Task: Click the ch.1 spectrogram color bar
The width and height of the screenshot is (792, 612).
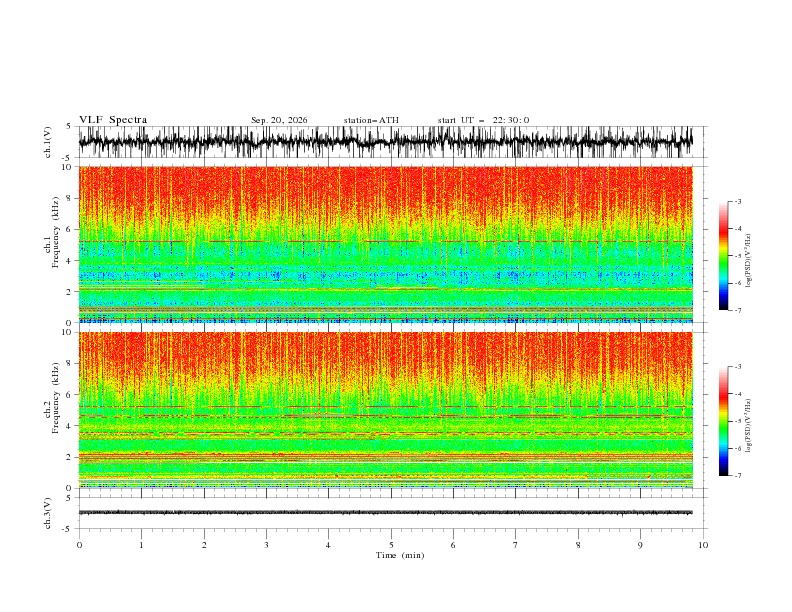Action: point(723,256)
